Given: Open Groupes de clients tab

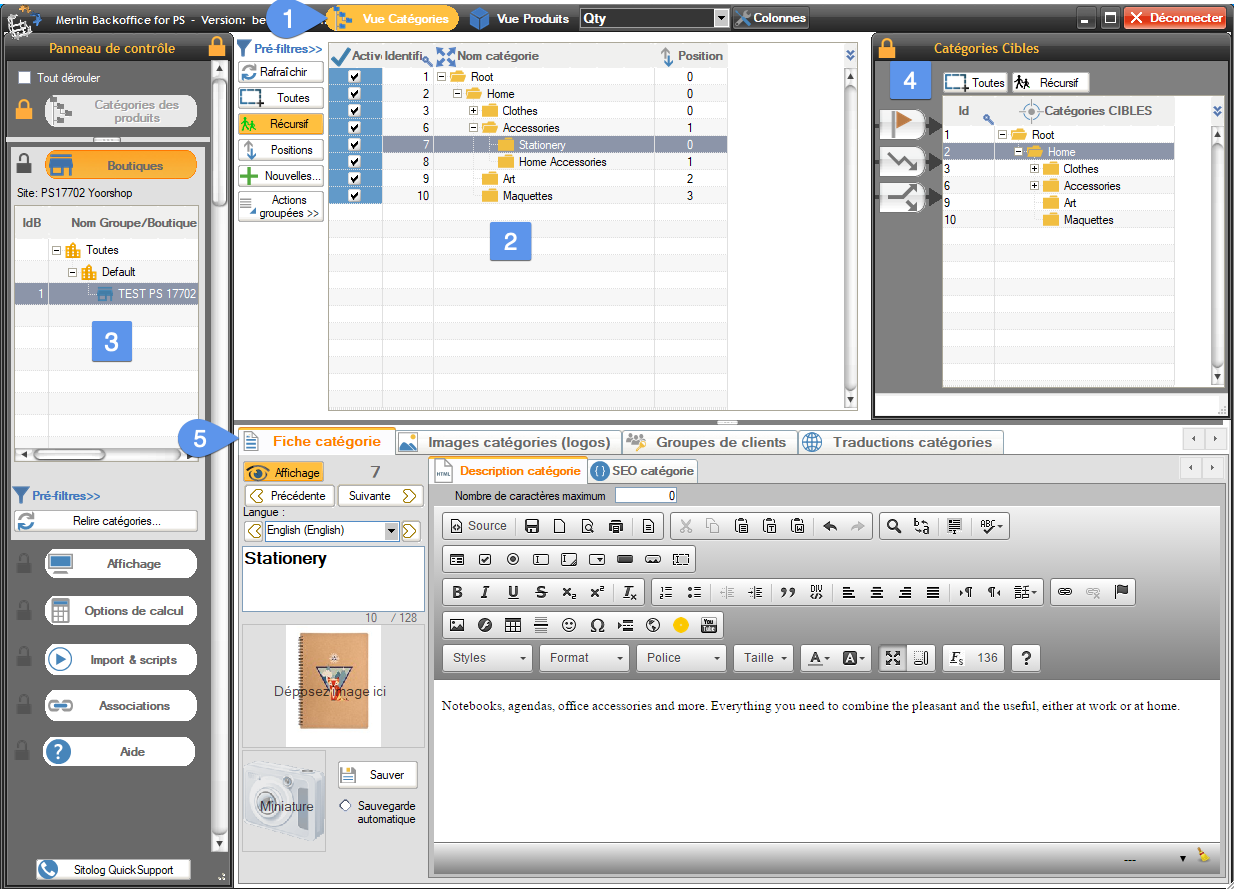Looking at the screenshot, I should click(x=709, y=442).
